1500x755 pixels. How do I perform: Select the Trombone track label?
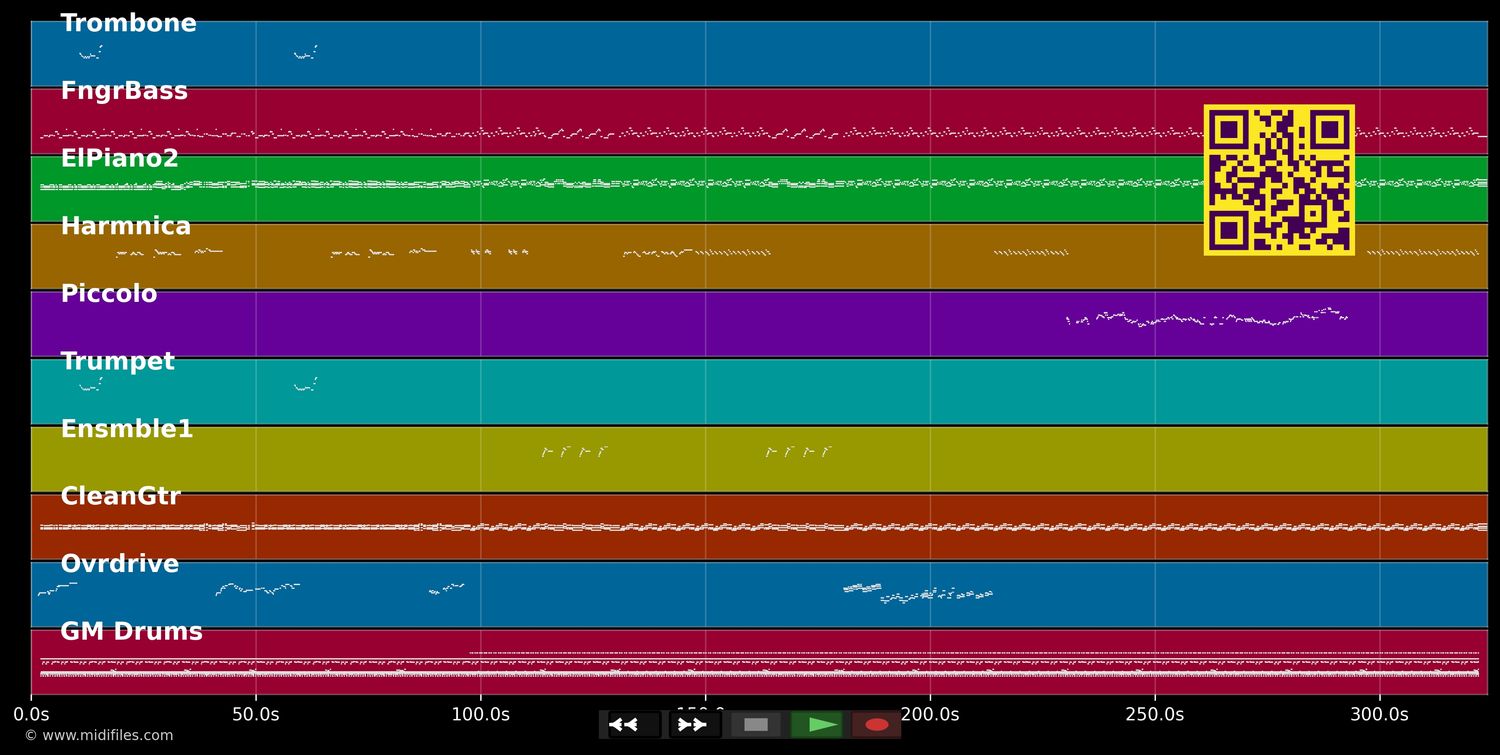128,22
